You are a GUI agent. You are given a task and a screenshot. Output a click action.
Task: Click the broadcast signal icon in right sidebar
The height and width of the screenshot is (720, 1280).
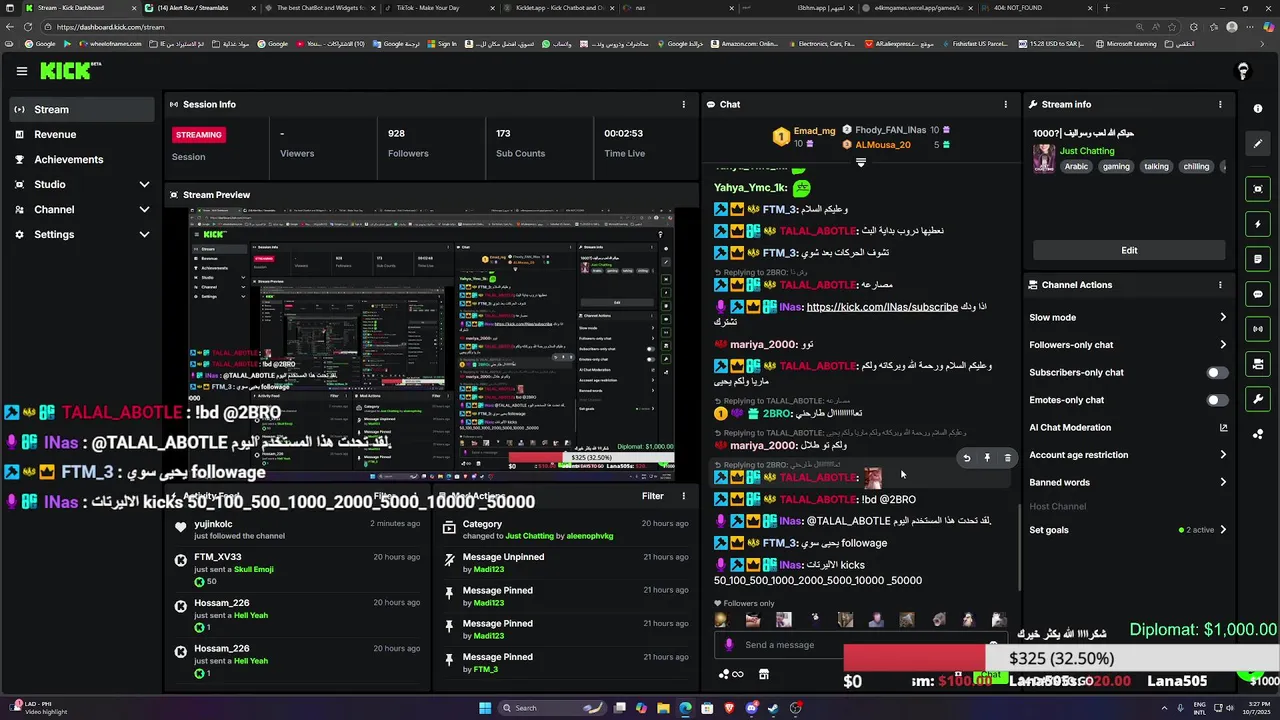click(x=1258, y=329)
